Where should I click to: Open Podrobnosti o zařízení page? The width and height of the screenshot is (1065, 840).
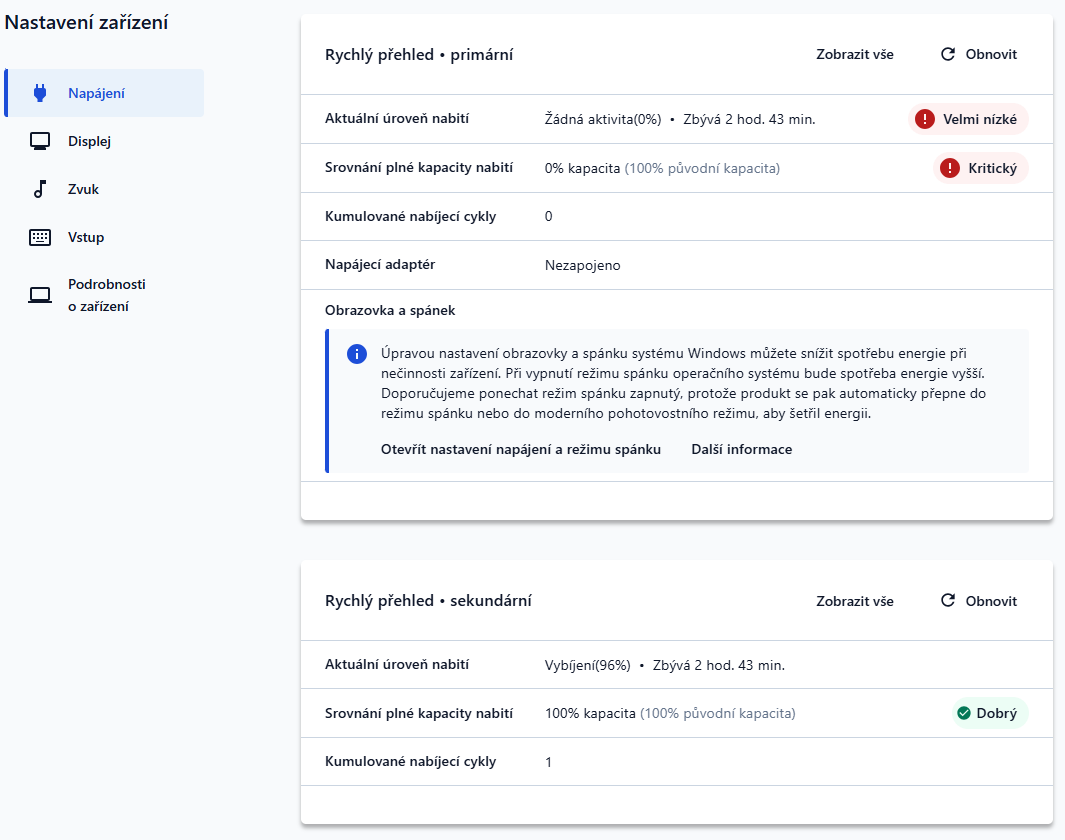pos(106,295)
